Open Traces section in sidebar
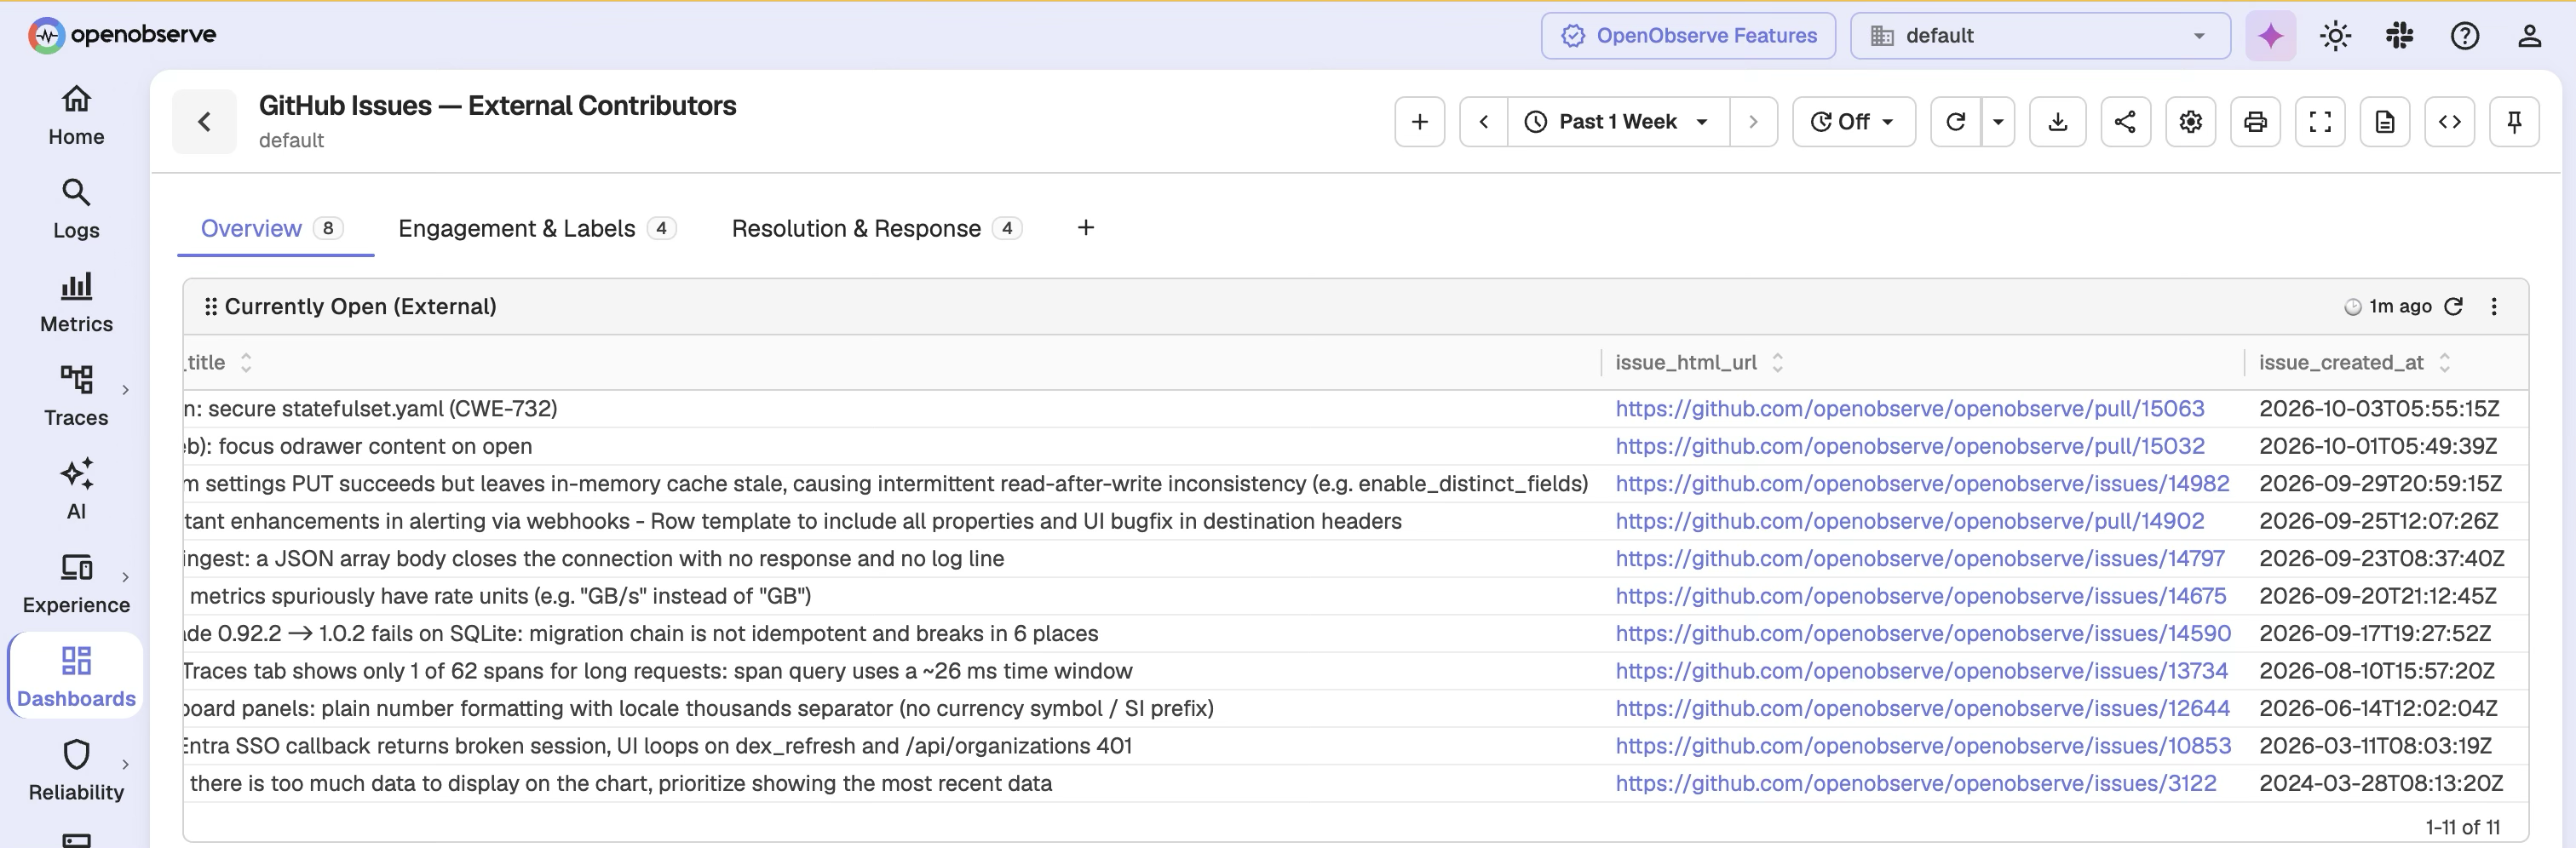 pos(76,397)
